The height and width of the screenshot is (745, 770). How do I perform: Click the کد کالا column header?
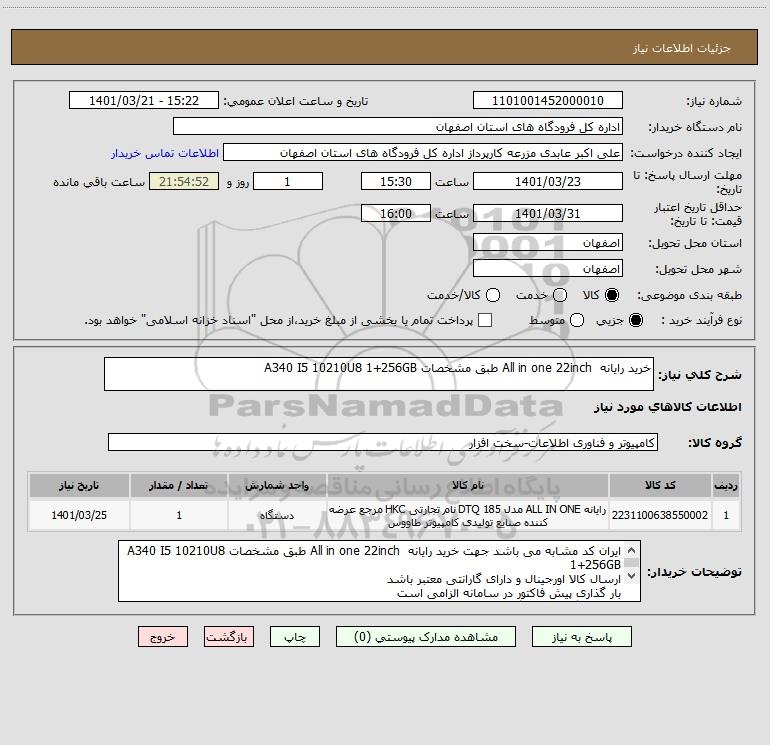tap(660, 485)
